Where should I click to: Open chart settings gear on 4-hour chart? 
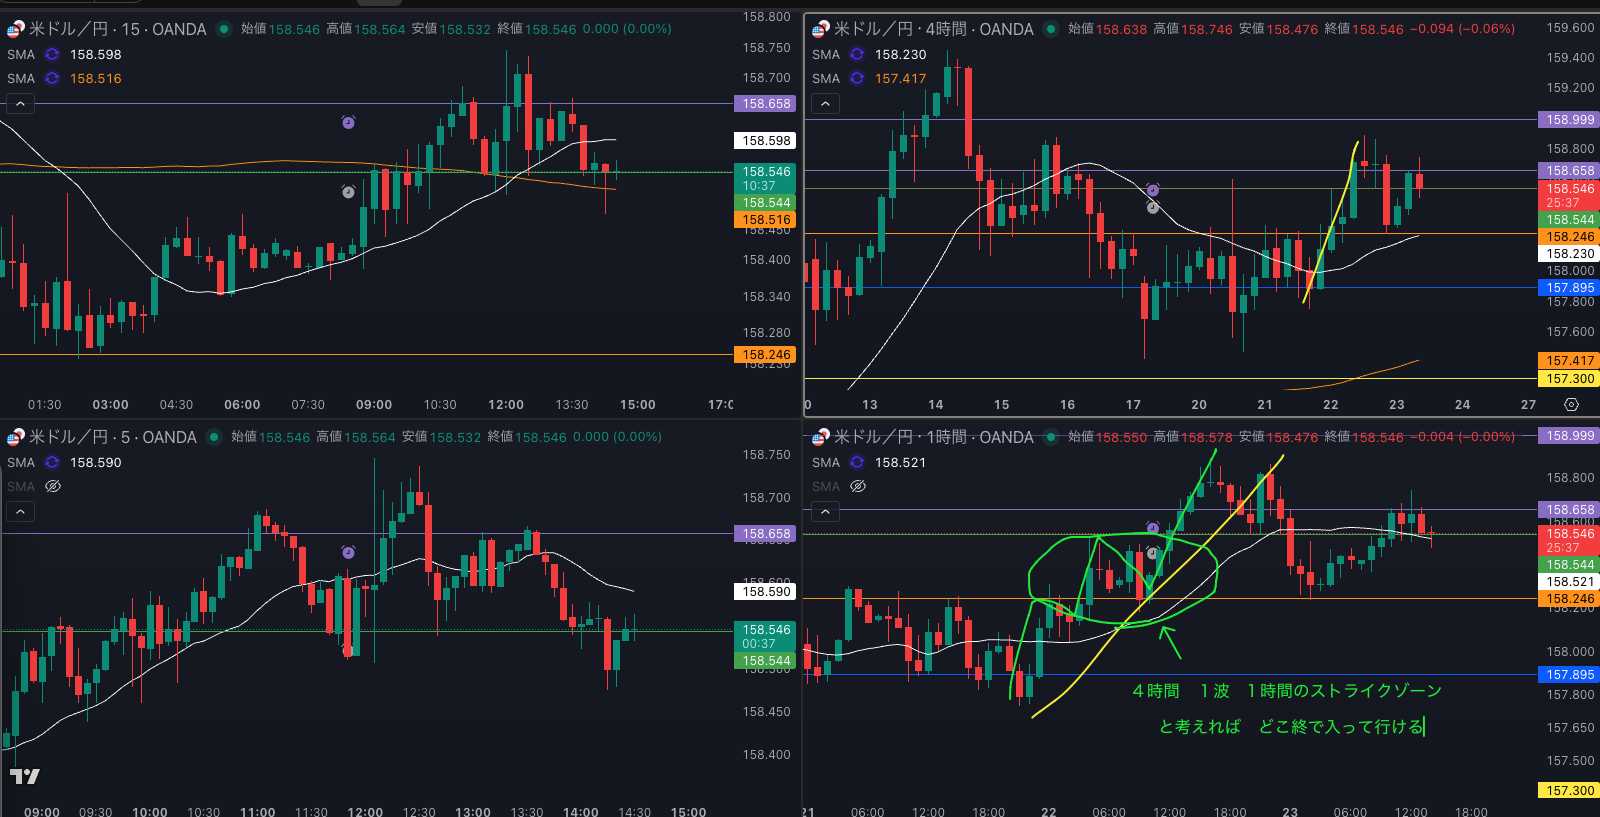click(1571, 405)
